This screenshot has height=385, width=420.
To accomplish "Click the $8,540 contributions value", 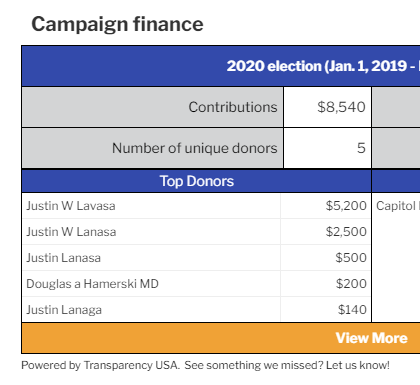I will coord(341,107).
